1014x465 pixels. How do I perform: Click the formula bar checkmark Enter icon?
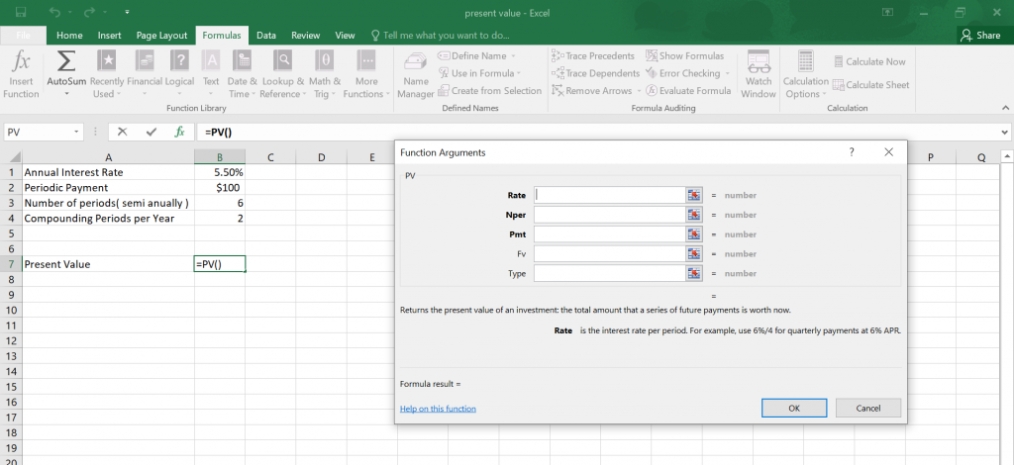click(x=151, y=132)
